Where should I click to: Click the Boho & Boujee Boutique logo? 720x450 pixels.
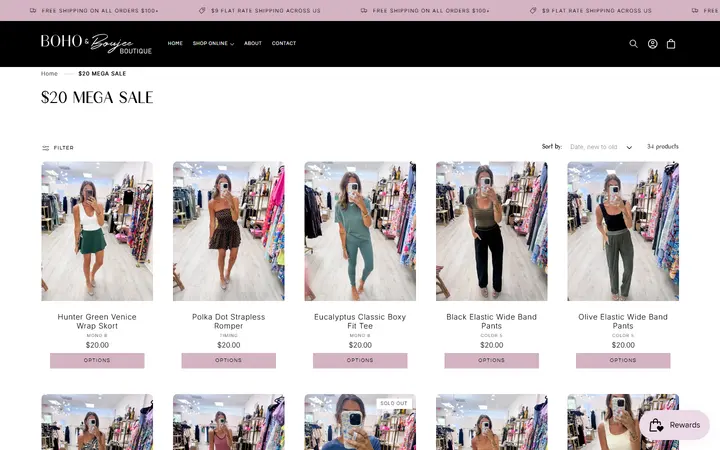tap(96, 44)
